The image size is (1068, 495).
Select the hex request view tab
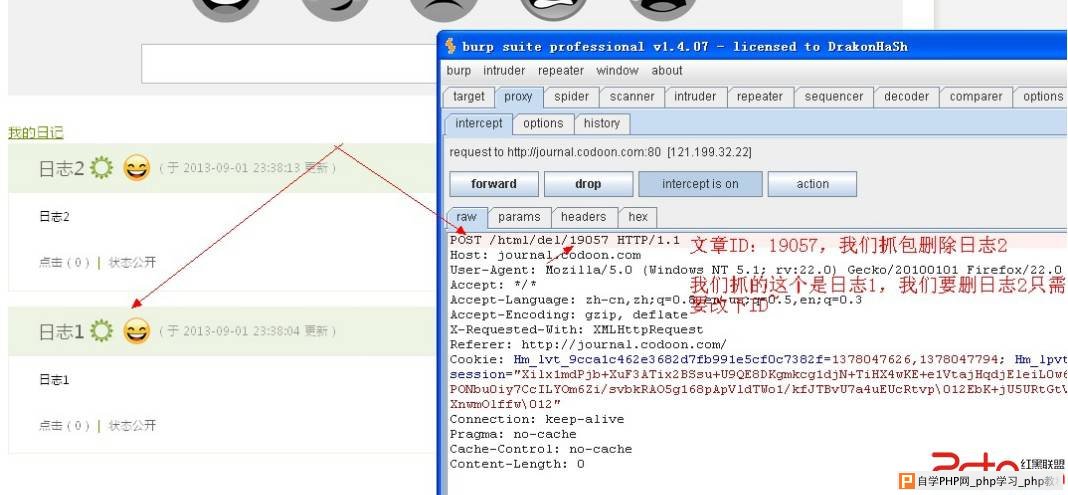click(x=638, y=217)
